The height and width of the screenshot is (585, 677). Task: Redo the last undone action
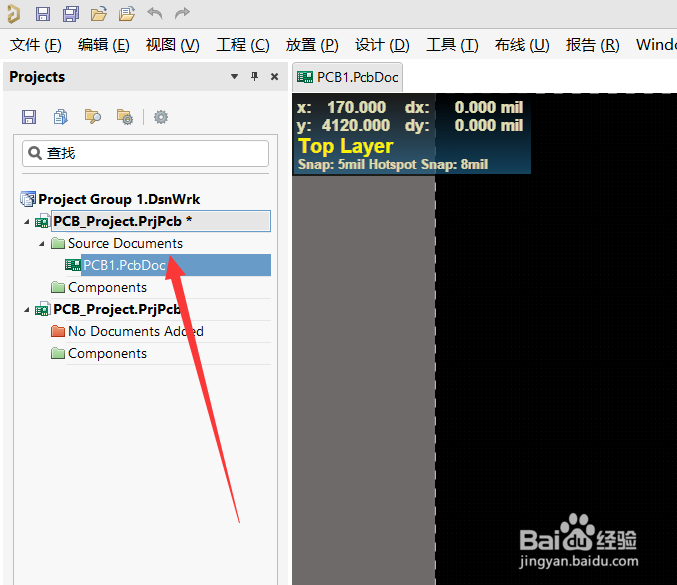click(x=182, y=13)
